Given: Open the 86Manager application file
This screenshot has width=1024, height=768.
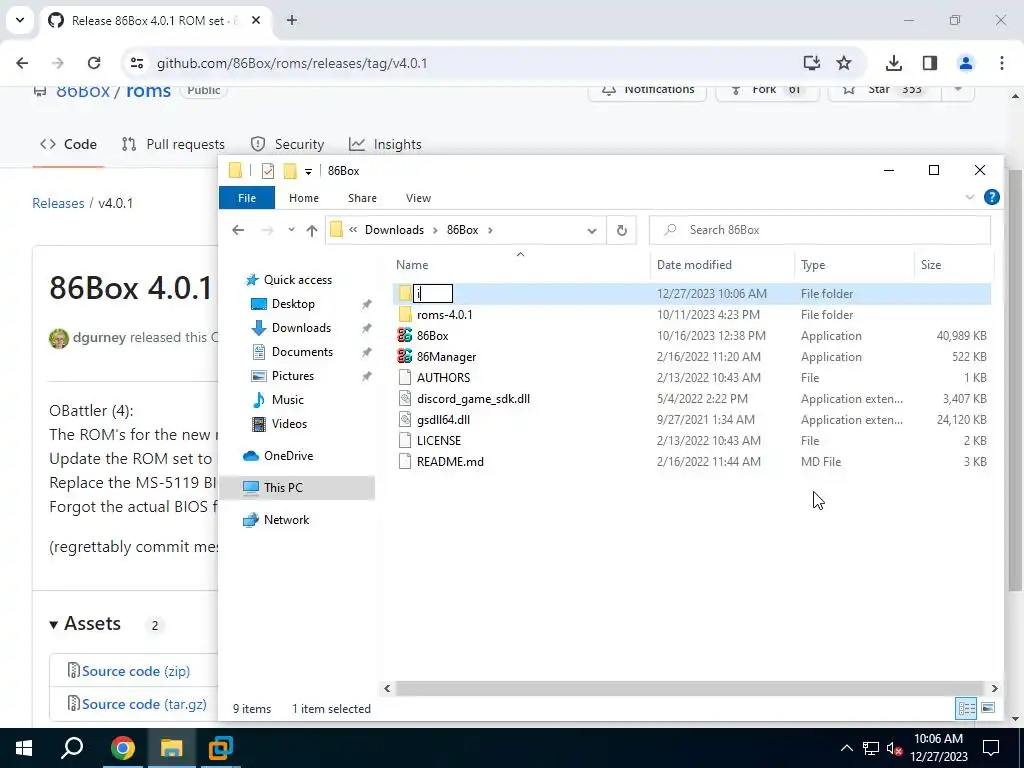Looking at the screenshot, I should [x=446, y=357].
